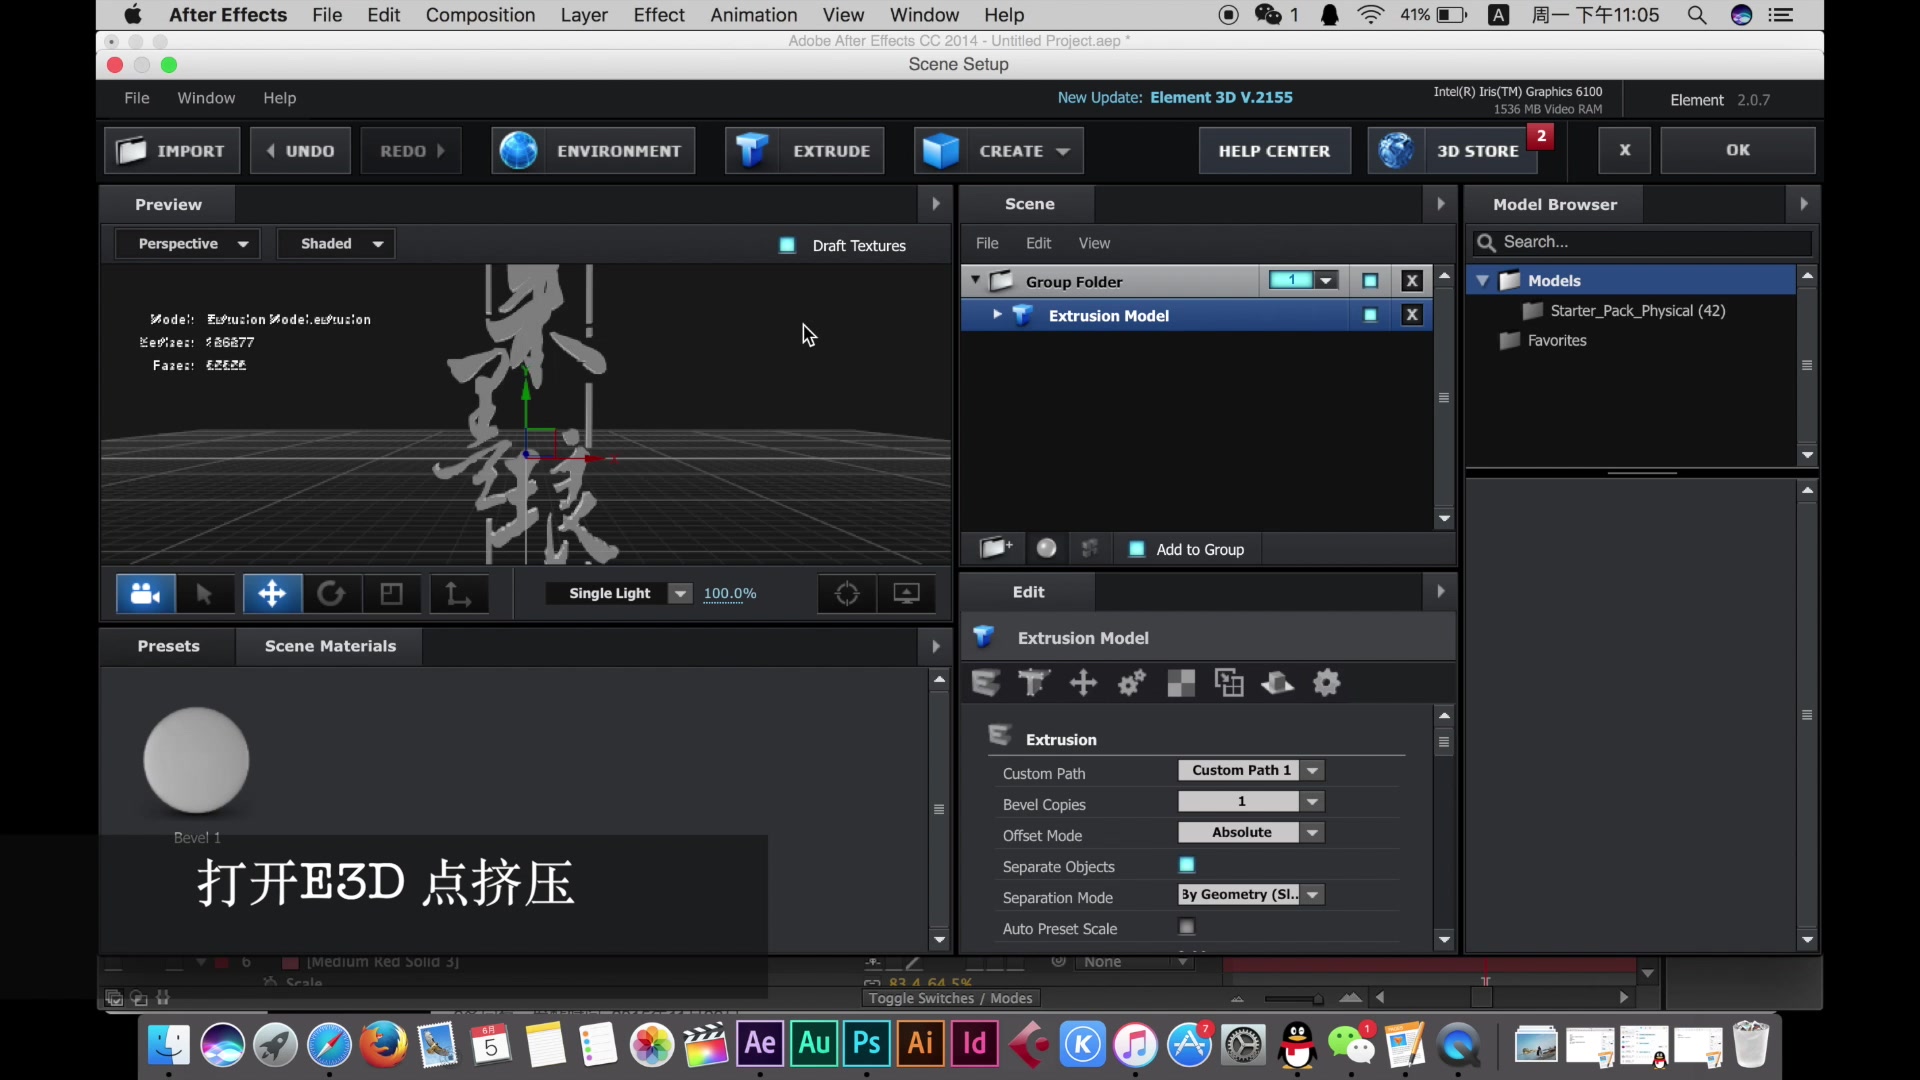1920x1080 pixels.
Task: Toggle Draft Textures in the preview
Action: click(787, 245)
